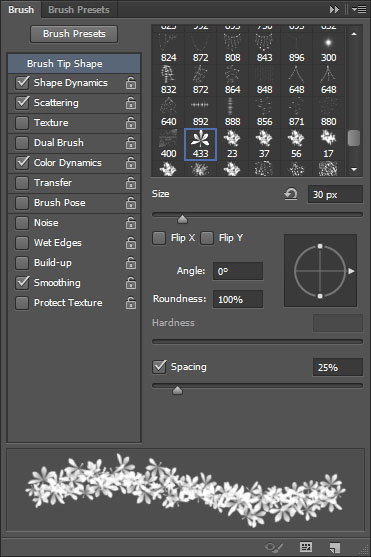Image resolution: width=371 pixels, height=557 pixels.
Task: Select the 433 leaf brush tip
Action: (x=200, y=145)
